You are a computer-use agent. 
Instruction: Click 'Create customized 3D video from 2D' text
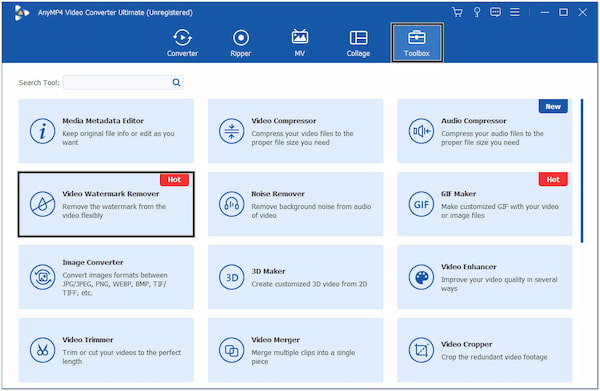click(x=309, y=284)
